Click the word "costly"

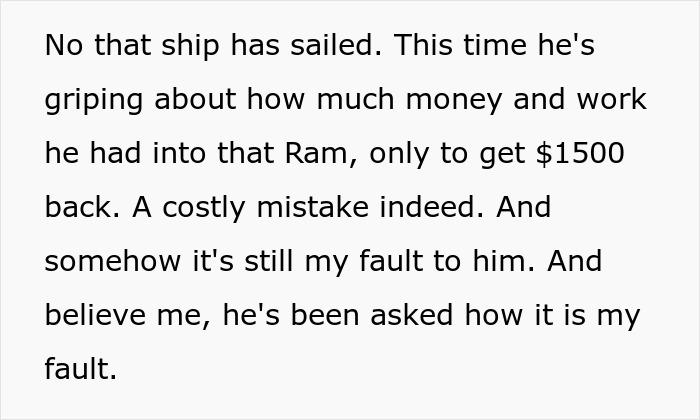tap(204, 209)
